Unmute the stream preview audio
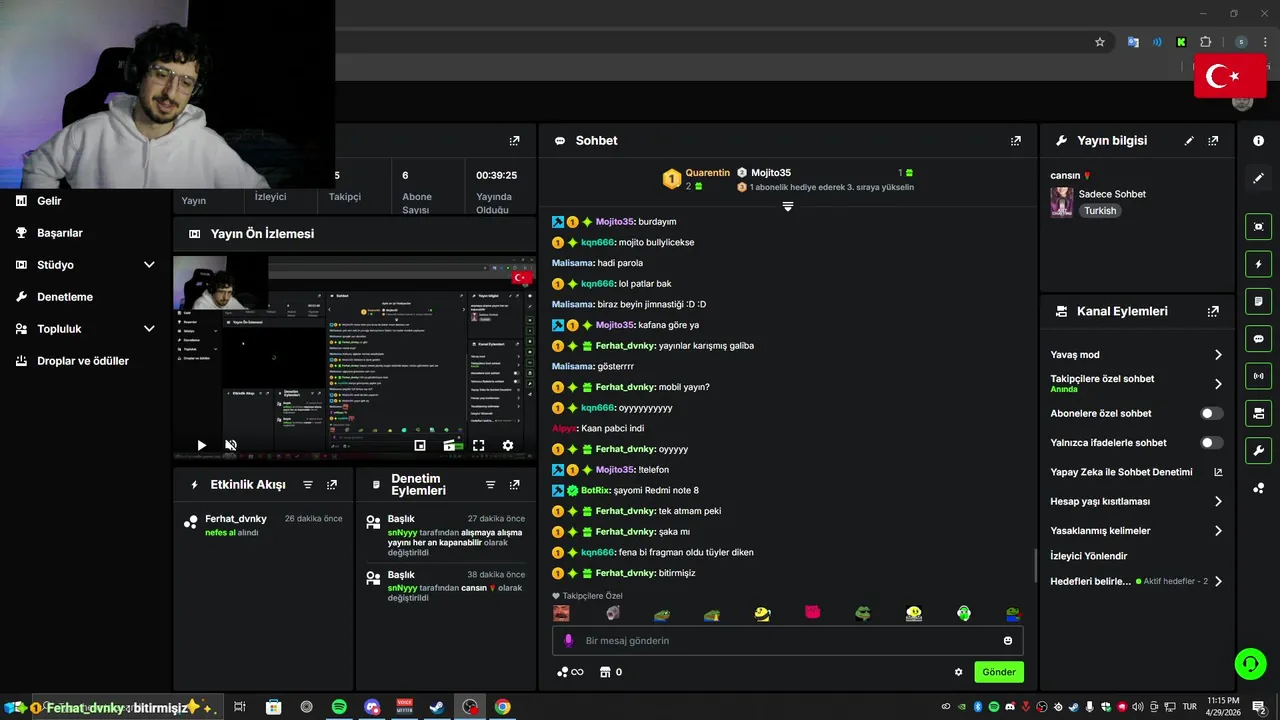This screenshot has height=720, width=1280. pyautogui.click(x=231, y=445)
